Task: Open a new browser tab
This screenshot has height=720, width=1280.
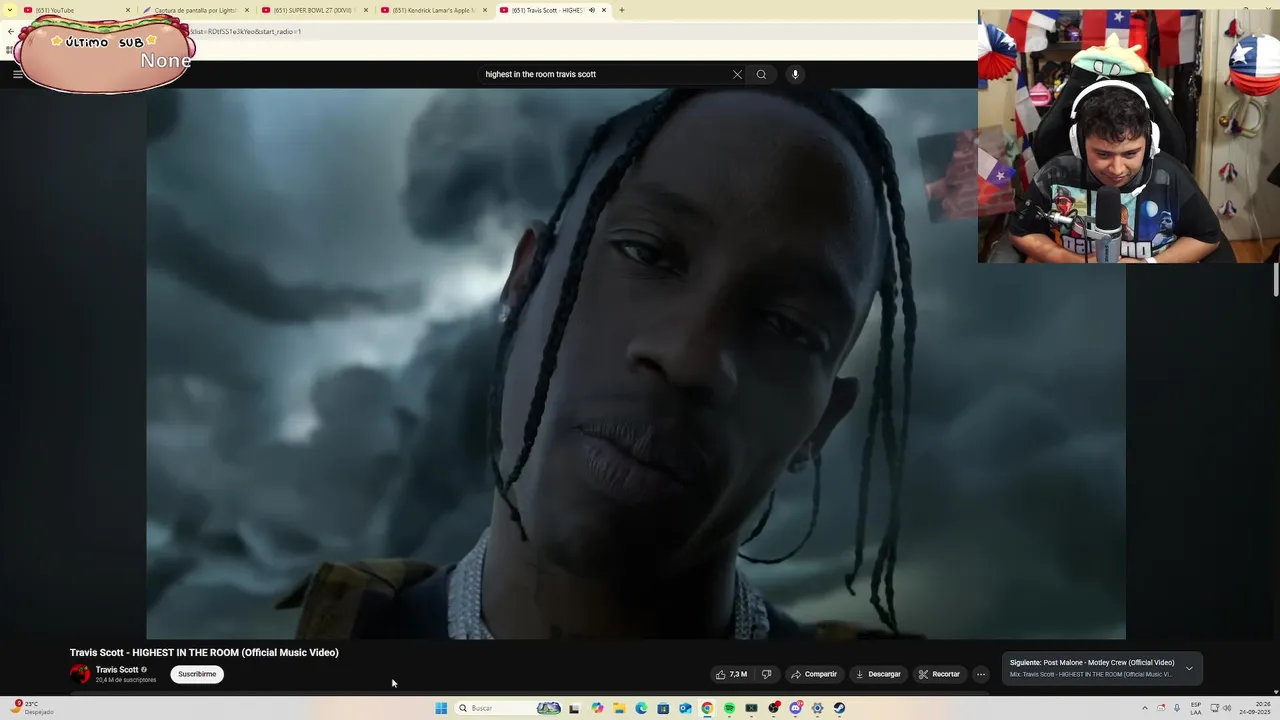Action: click(621, 10)
